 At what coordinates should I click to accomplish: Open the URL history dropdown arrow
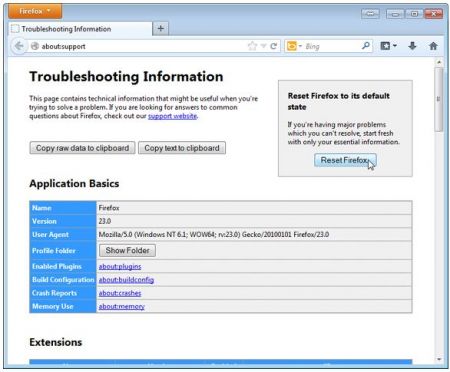click(x=264, y=46)
